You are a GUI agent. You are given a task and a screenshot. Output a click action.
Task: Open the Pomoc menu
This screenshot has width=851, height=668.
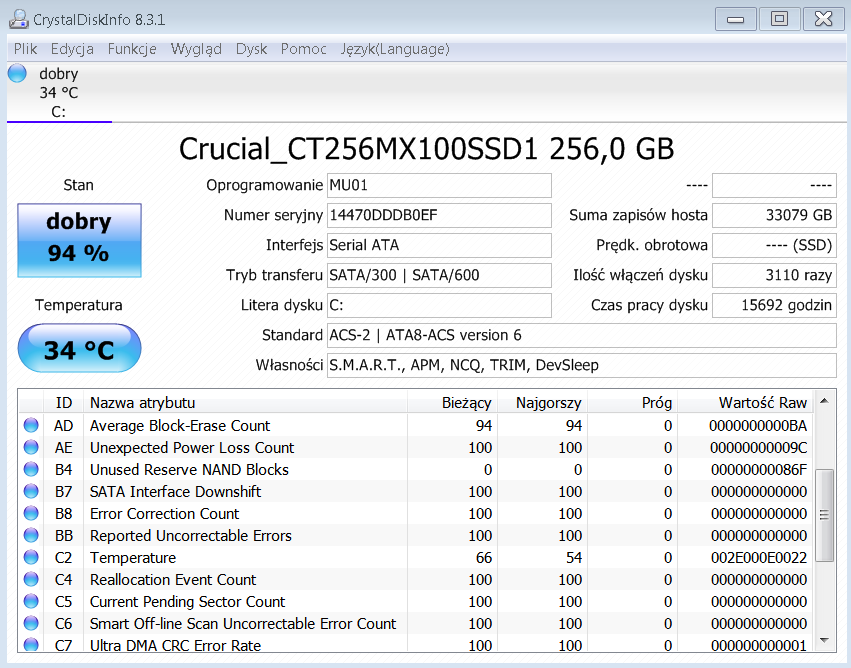click(303, 49)
